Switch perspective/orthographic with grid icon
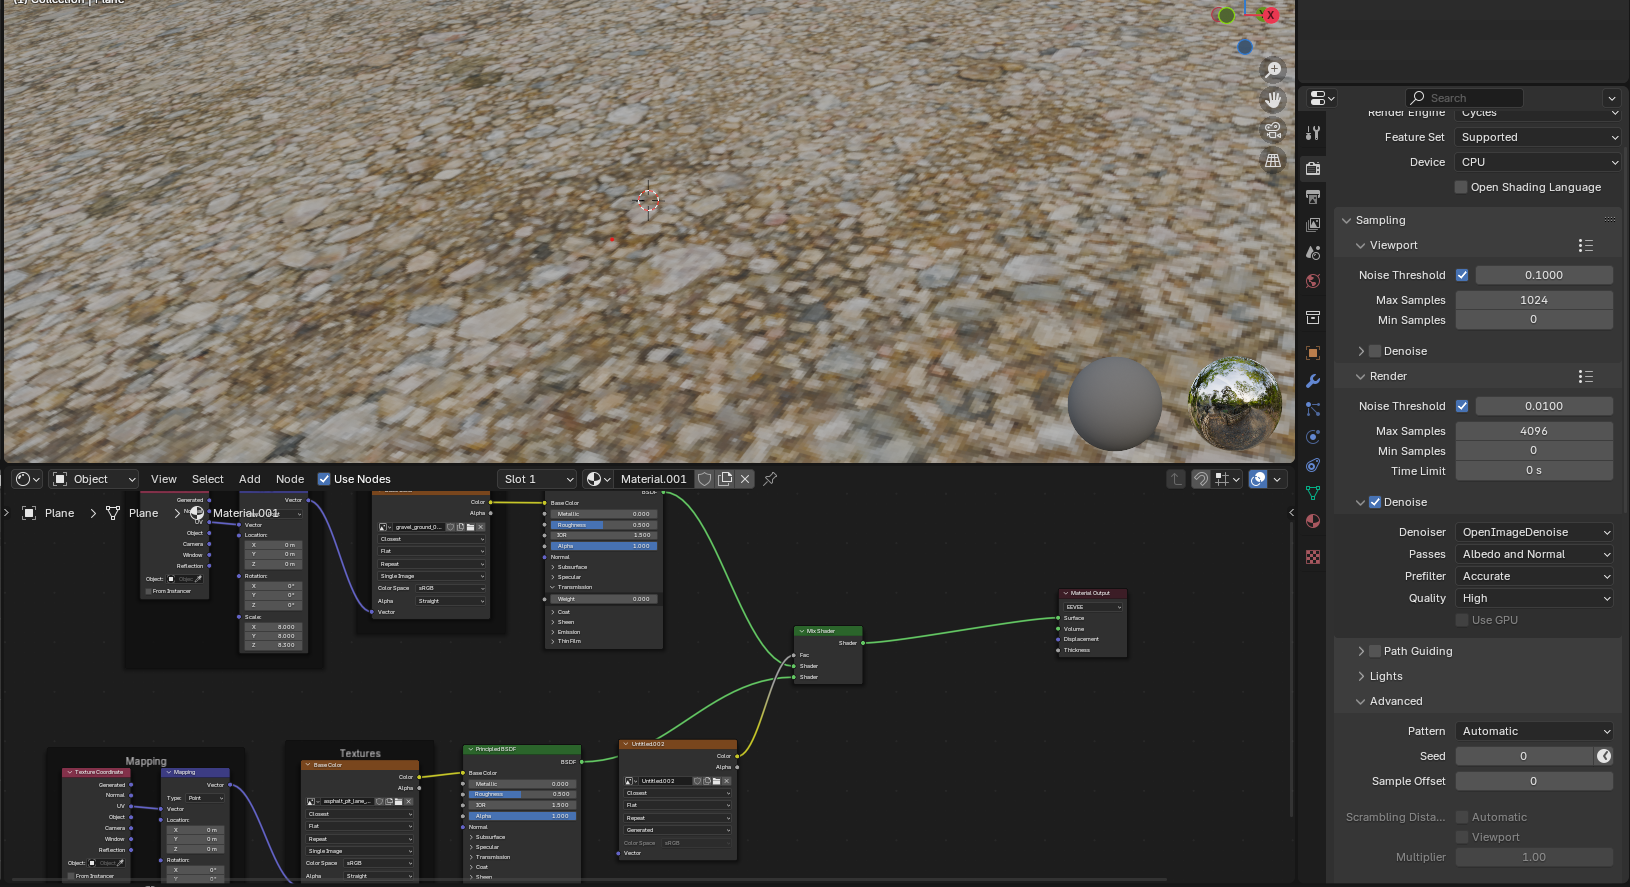 tap(1273, 160)
